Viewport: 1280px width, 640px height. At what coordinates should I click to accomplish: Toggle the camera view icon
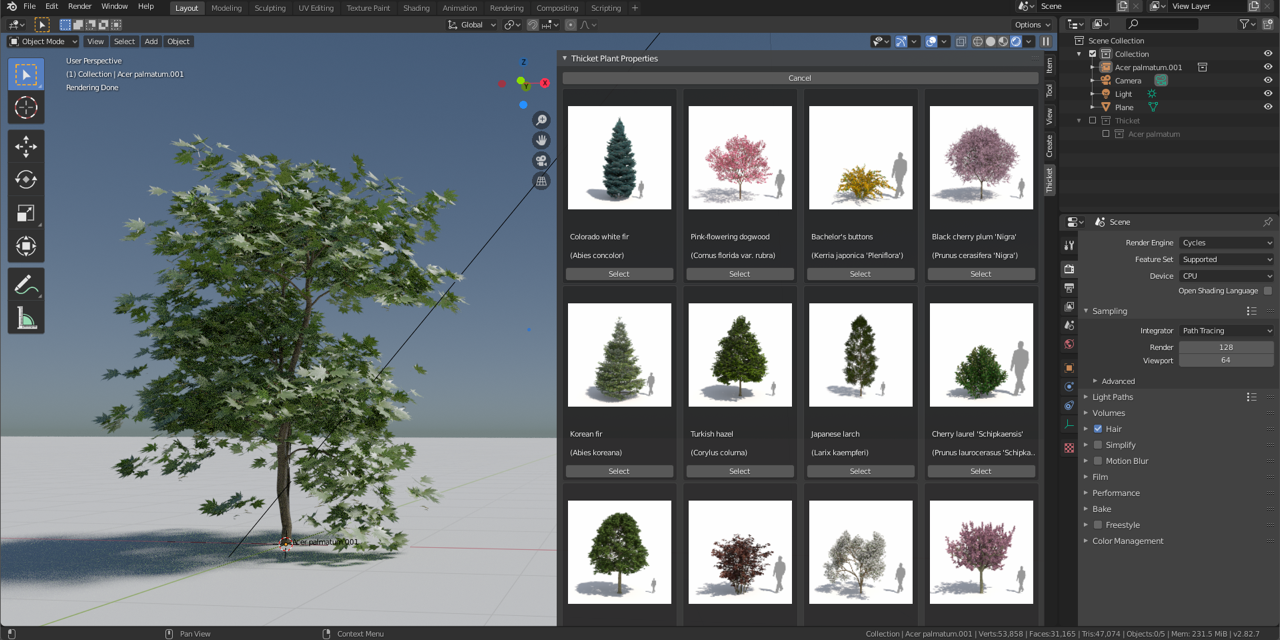541,161
